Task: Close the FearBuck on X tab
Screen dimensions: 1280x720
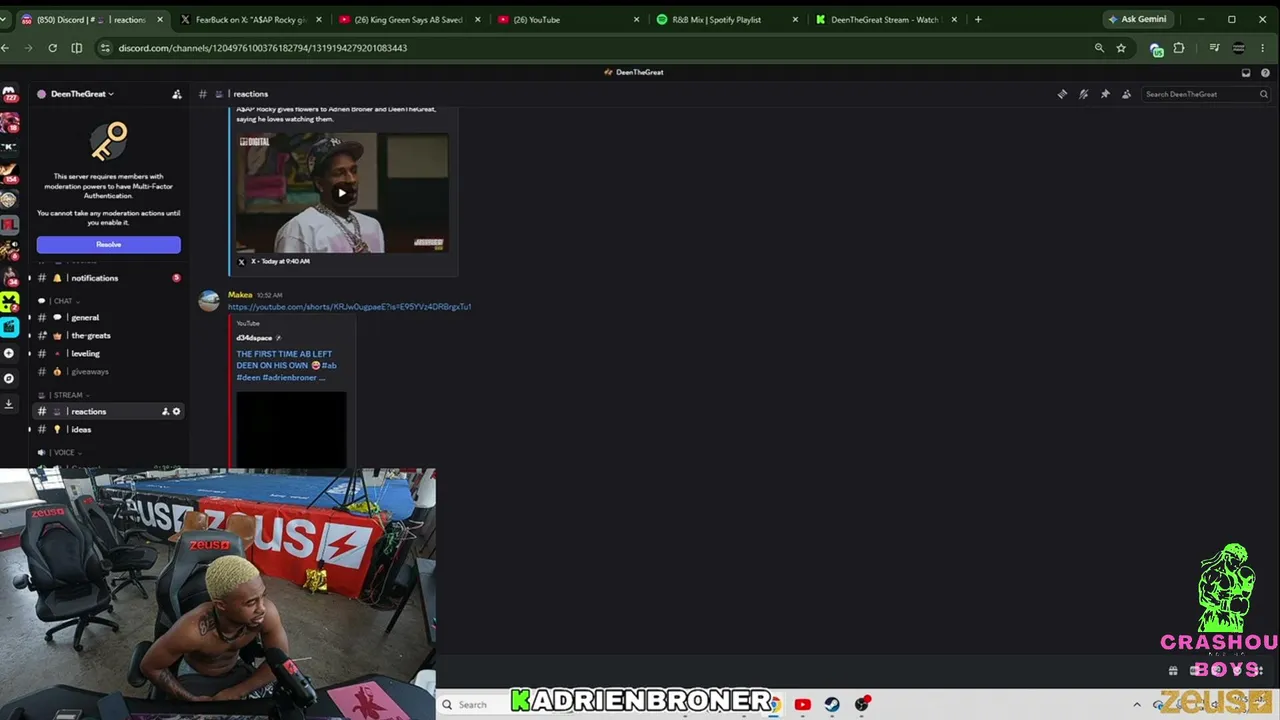Action: [318, 20]
